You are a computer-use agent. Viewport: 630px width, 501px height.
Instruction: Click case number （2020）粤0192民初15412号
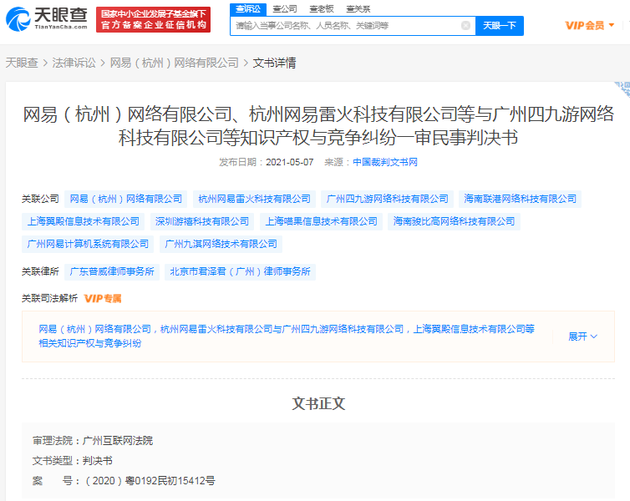[149, 481]
